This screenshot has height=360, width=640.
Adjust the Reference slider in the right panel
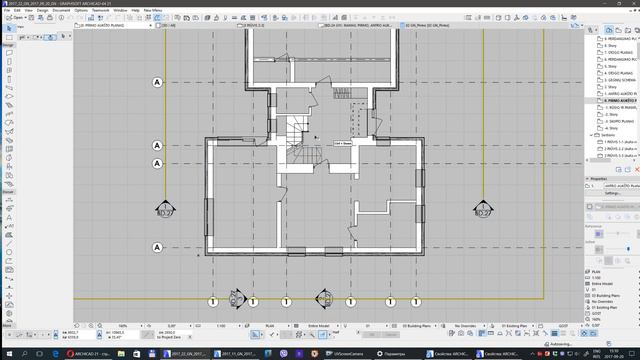tap(618, 234)
